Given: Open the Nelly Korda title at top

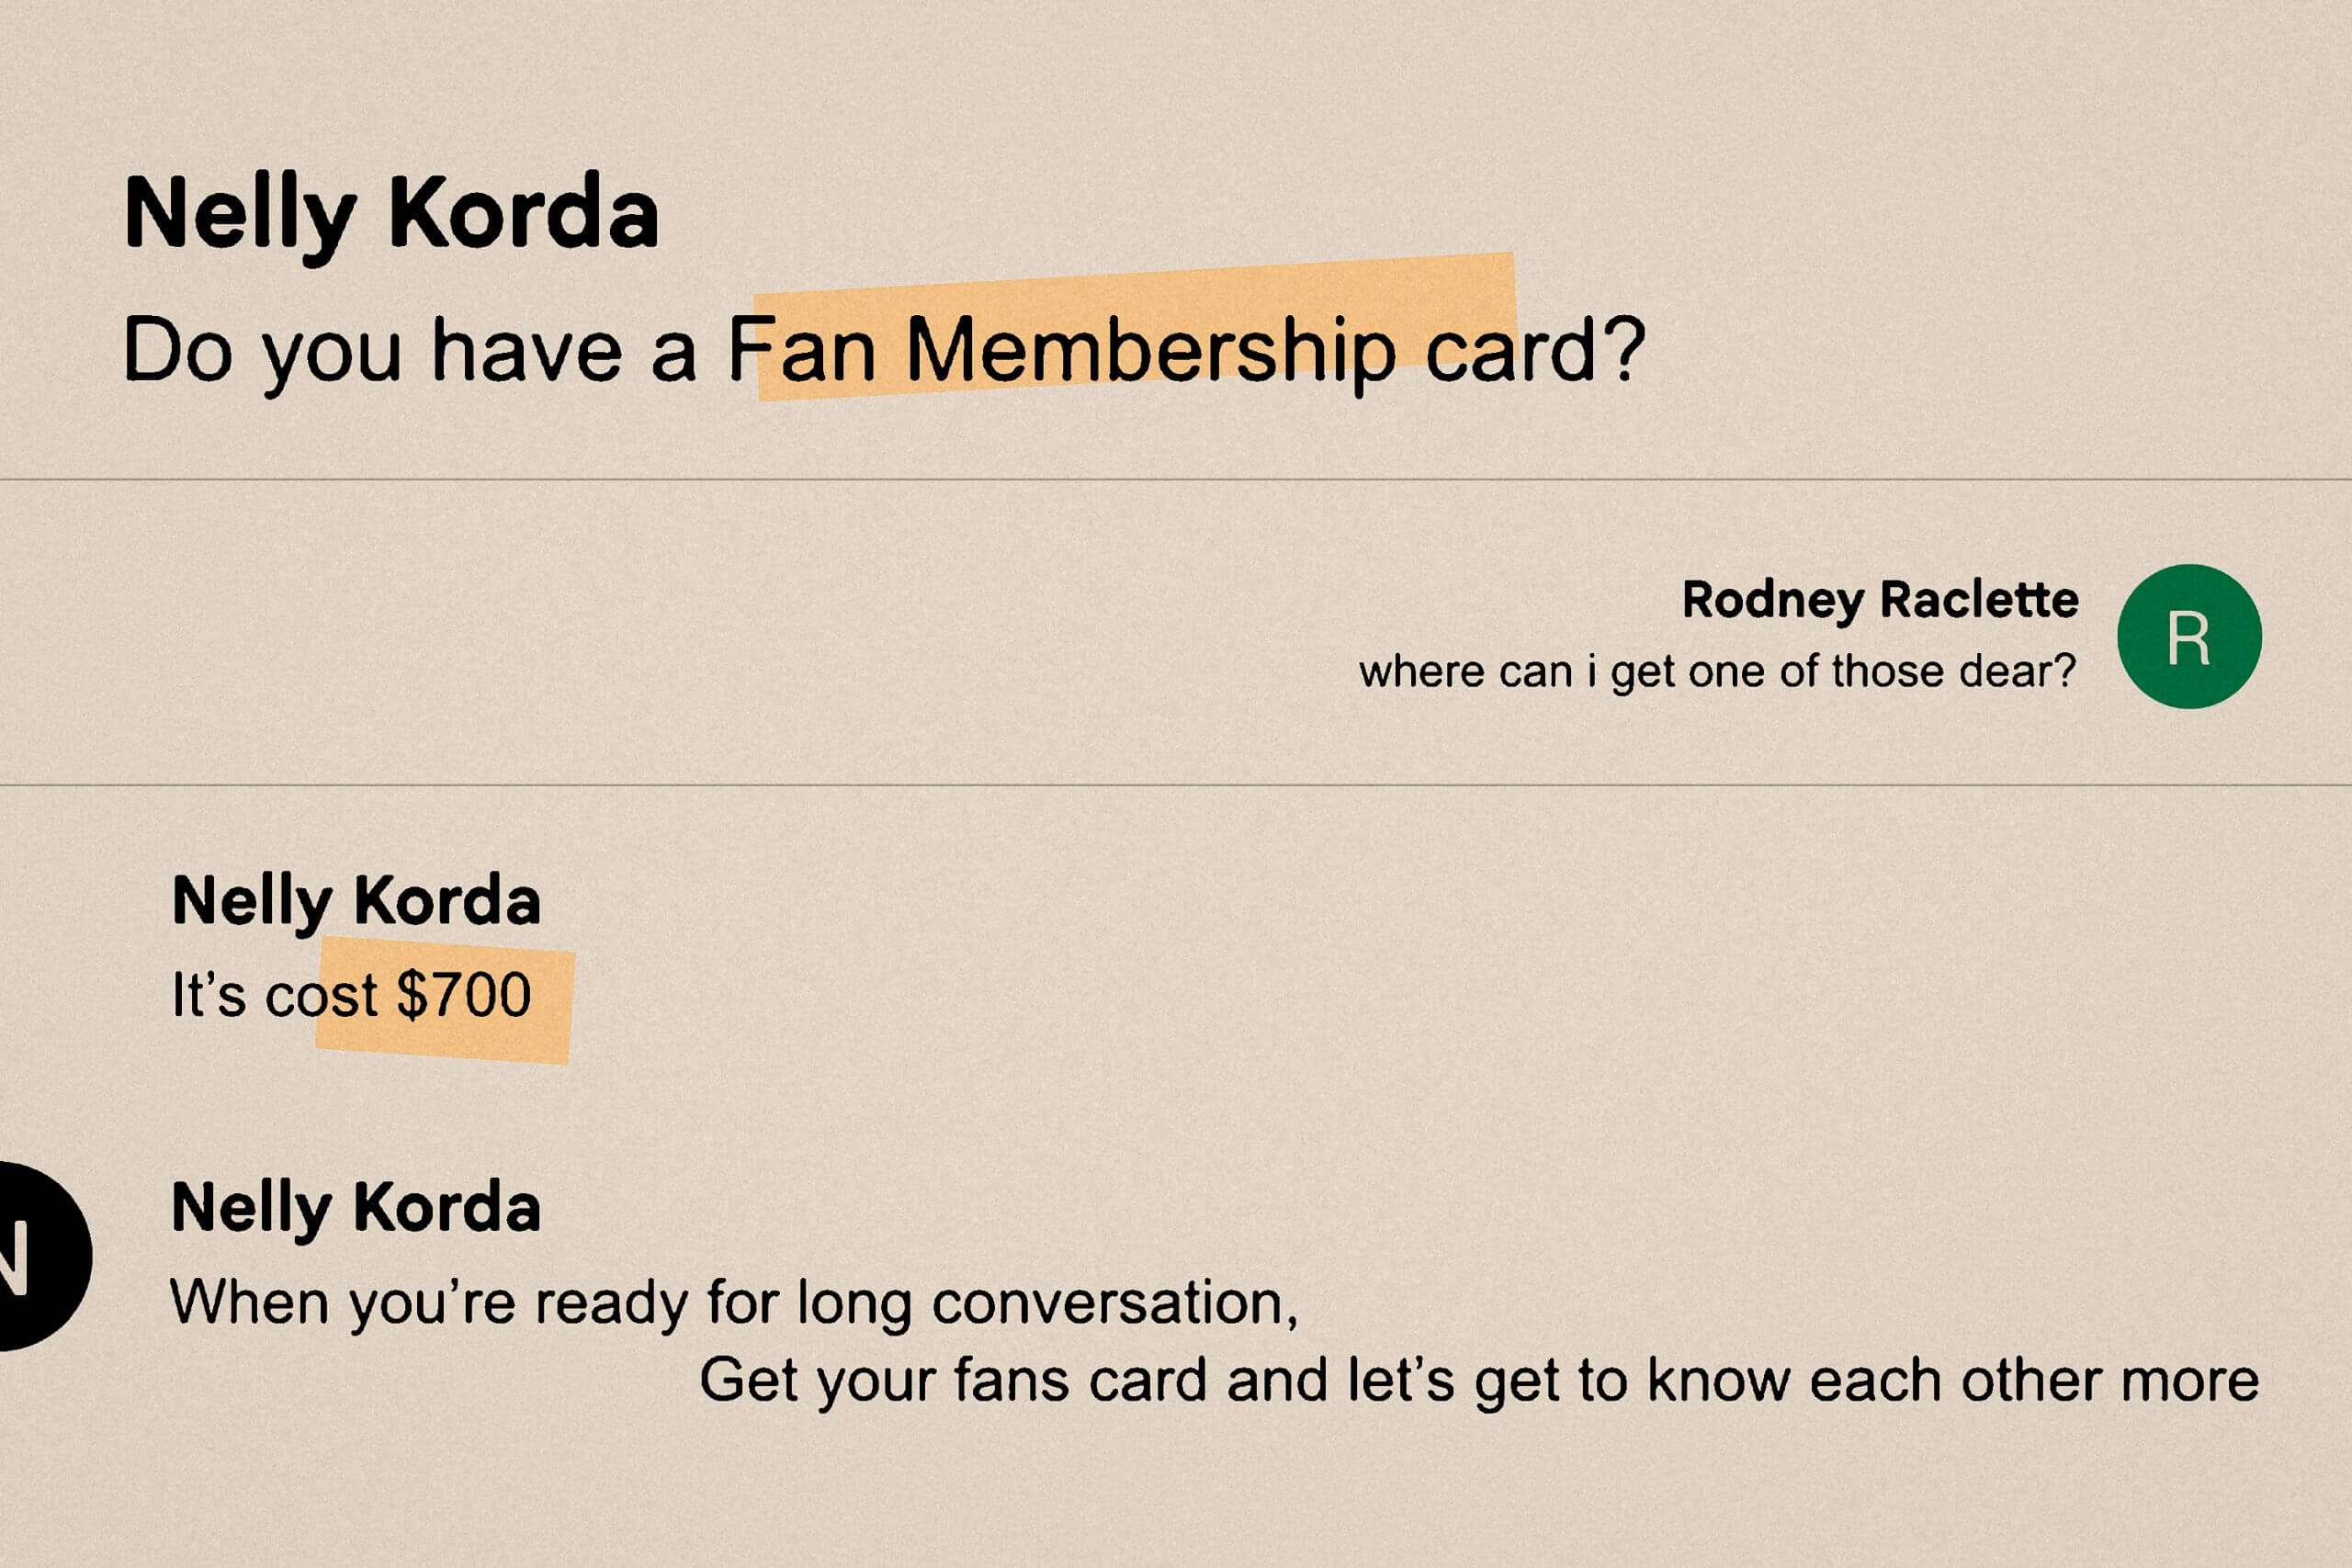Looking at the screenshot, I should 391,213.
